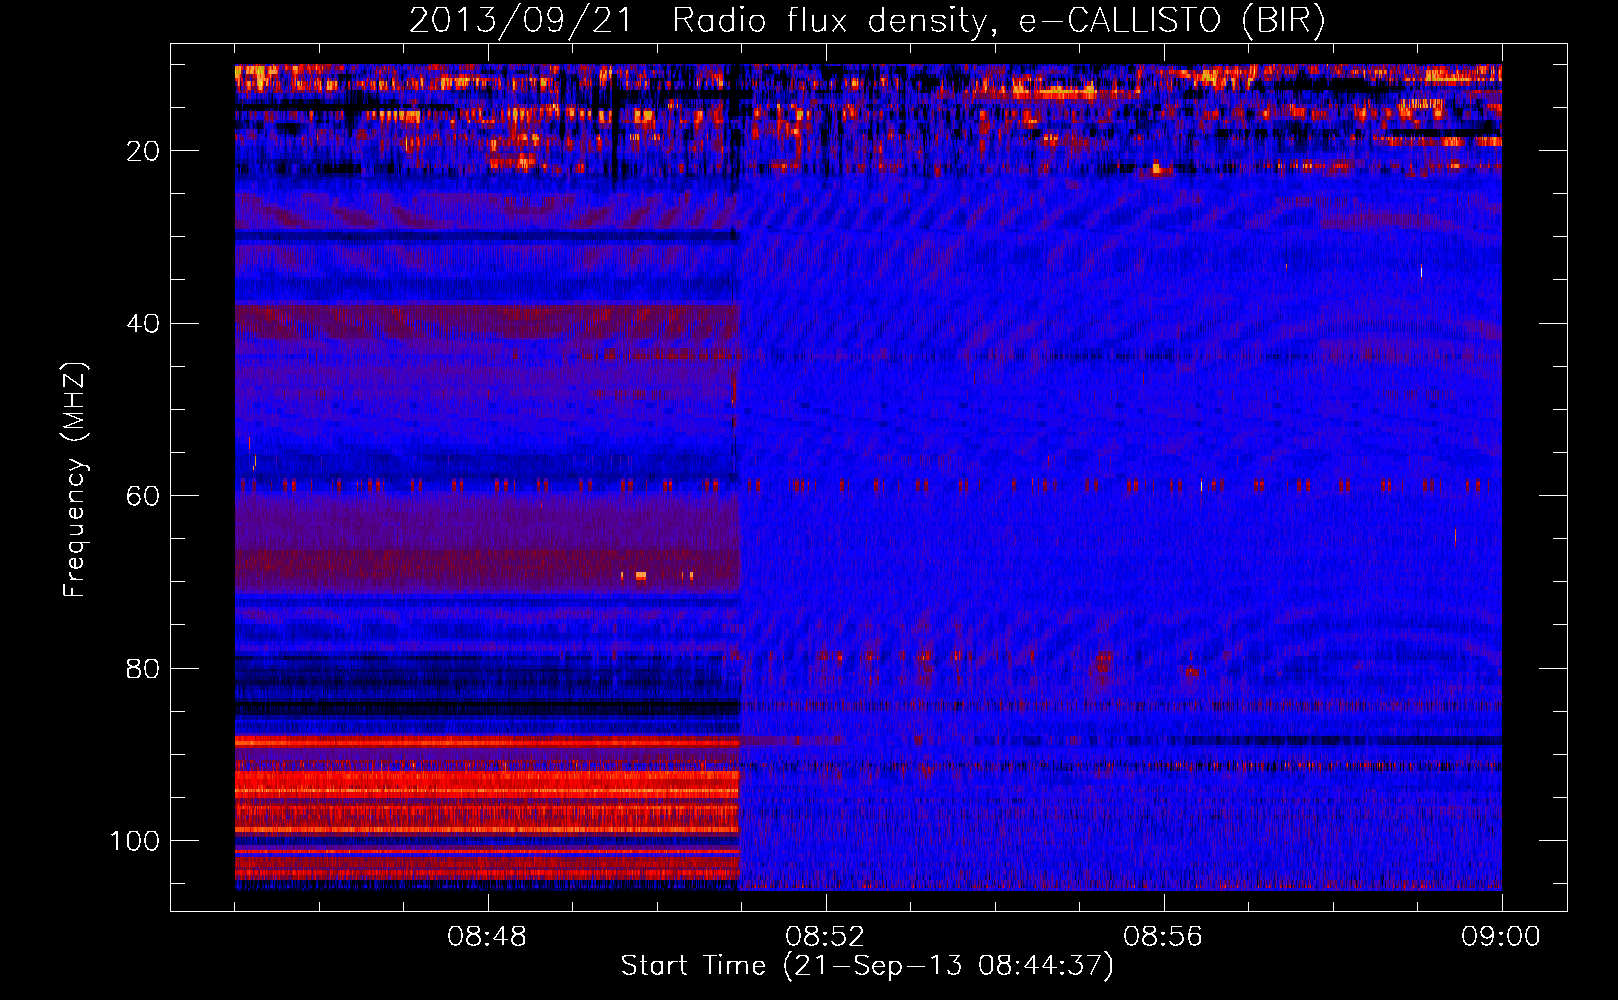Click the 60 frequency tick label
This screenshot has width=1618, height=1000.
point(144,497)
